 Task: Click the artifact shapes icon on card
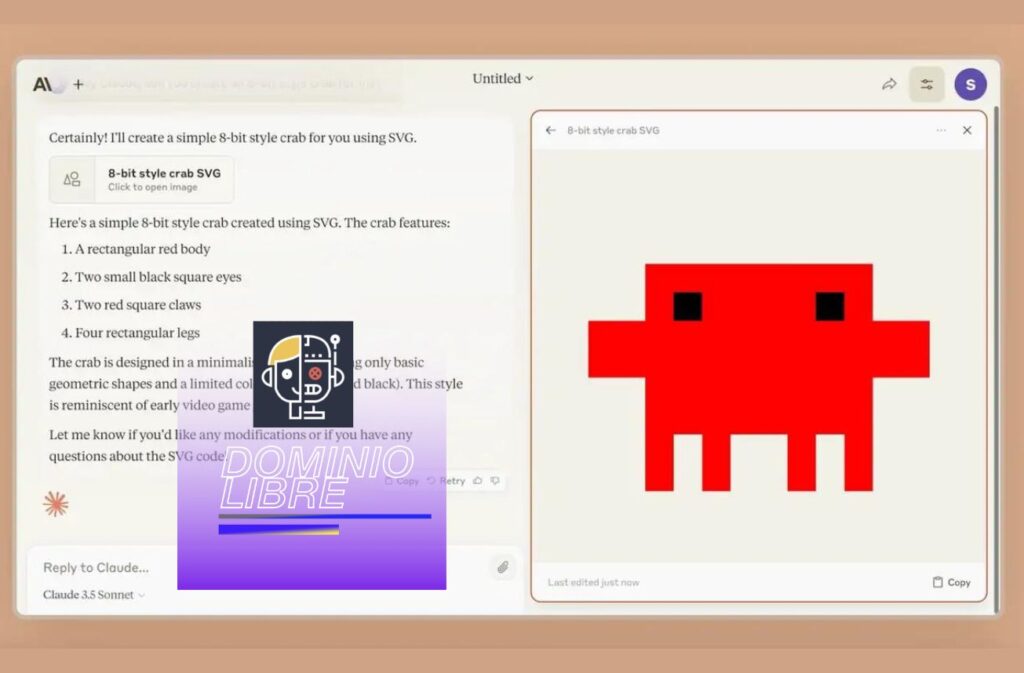[x=72, y=179]
